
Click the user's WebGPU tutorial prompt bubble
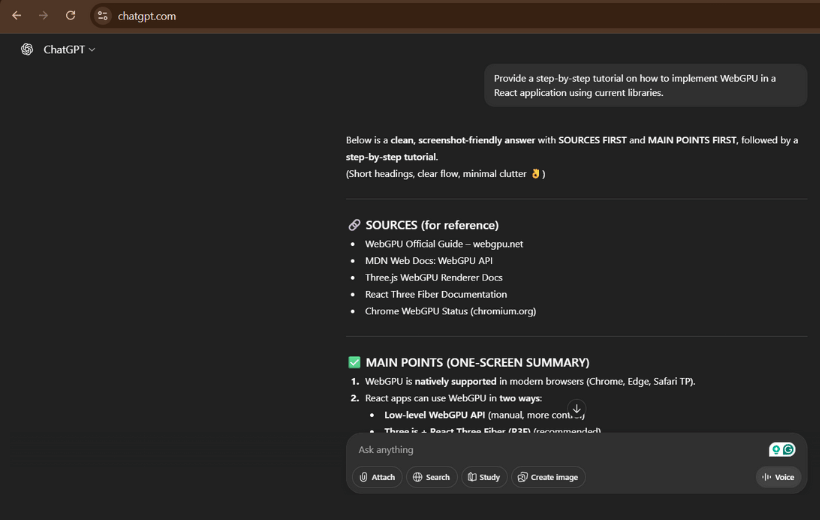(645, 85)
